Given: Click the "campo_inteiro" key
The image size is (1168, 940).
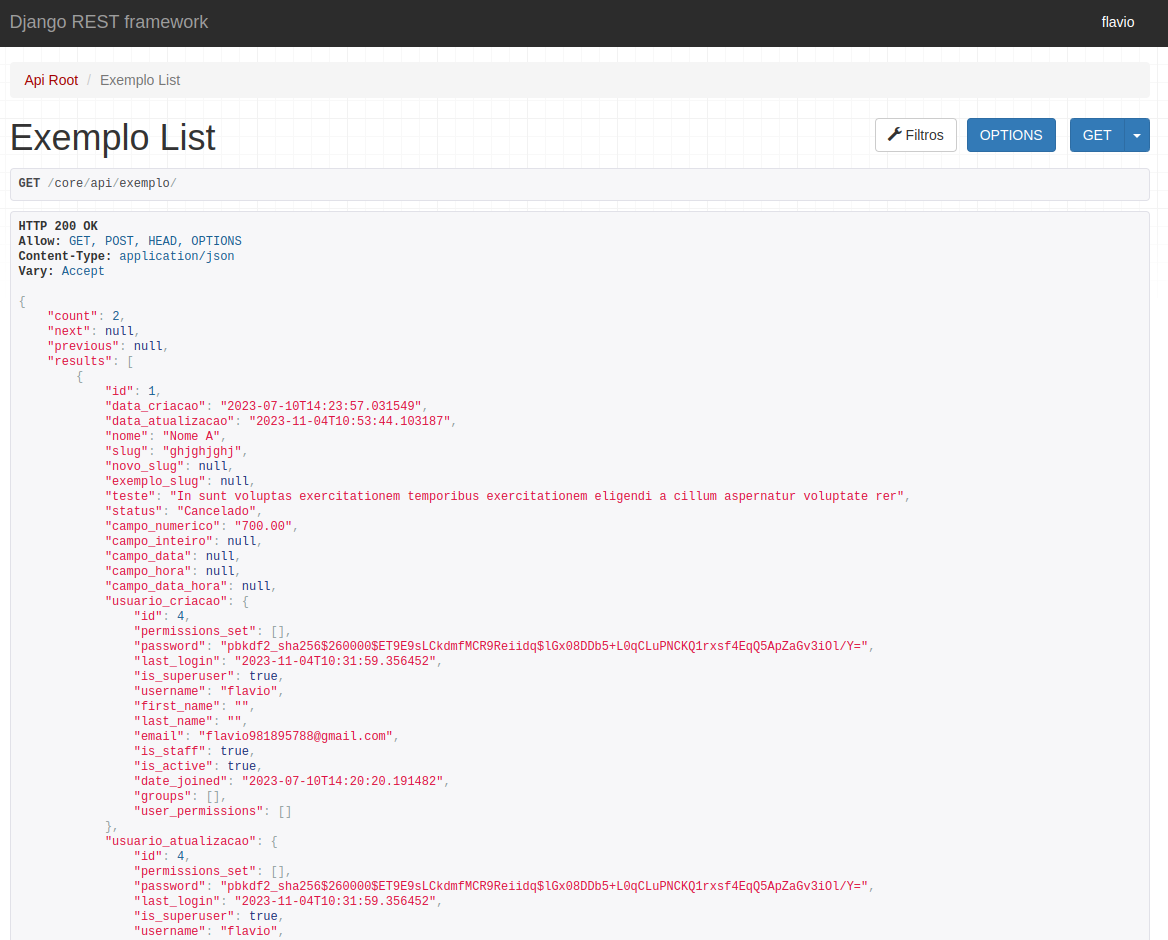Looking at the screenshot, I should pyautogui.click(x=159, y=541).
